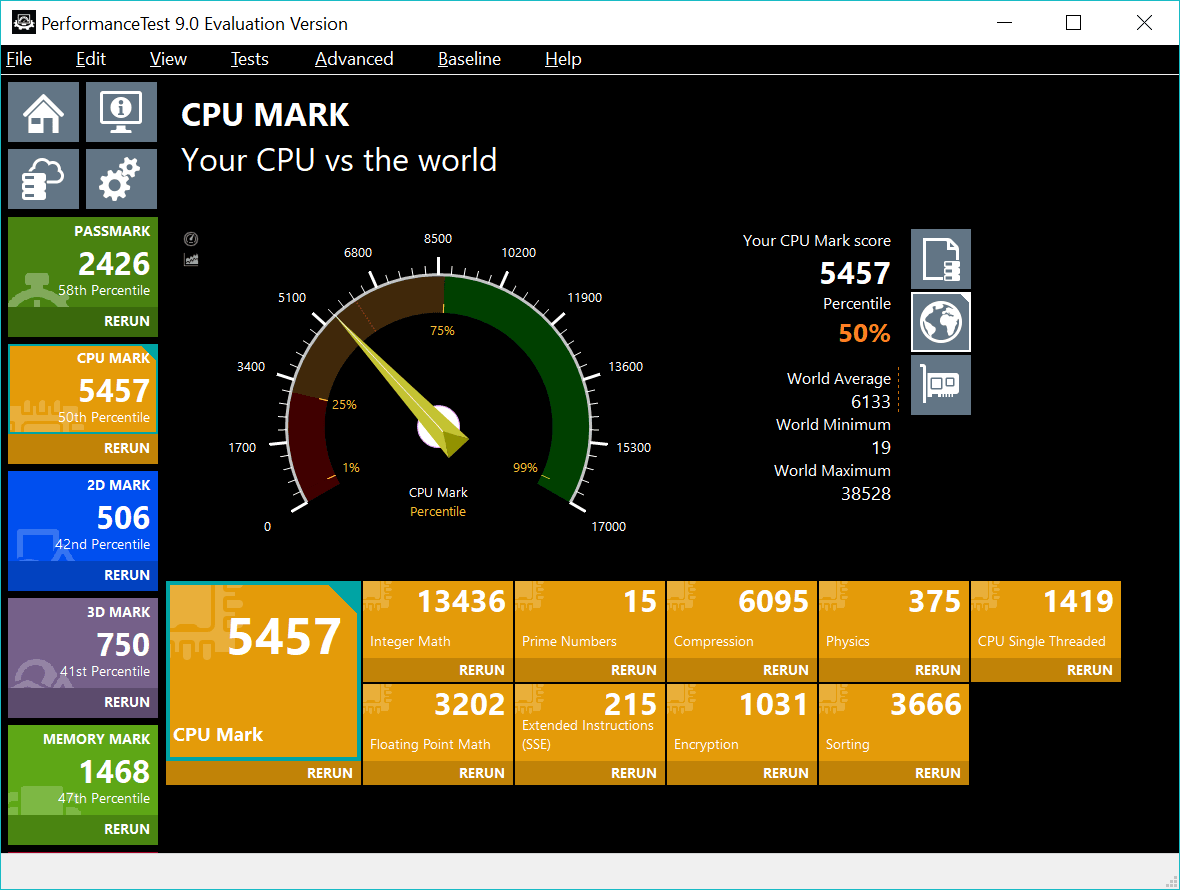1180x890 pixels.
Task: Rerun the CPU Mark sidebar test
Action: coord(83,448)
